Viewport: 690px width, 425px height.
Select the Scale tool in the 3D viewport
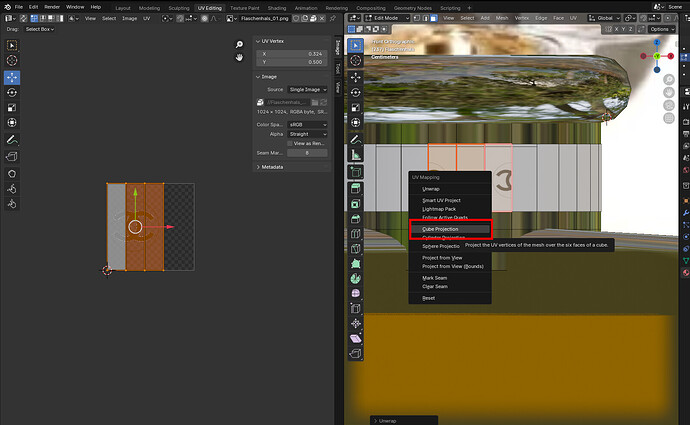(x=356, y=107)
